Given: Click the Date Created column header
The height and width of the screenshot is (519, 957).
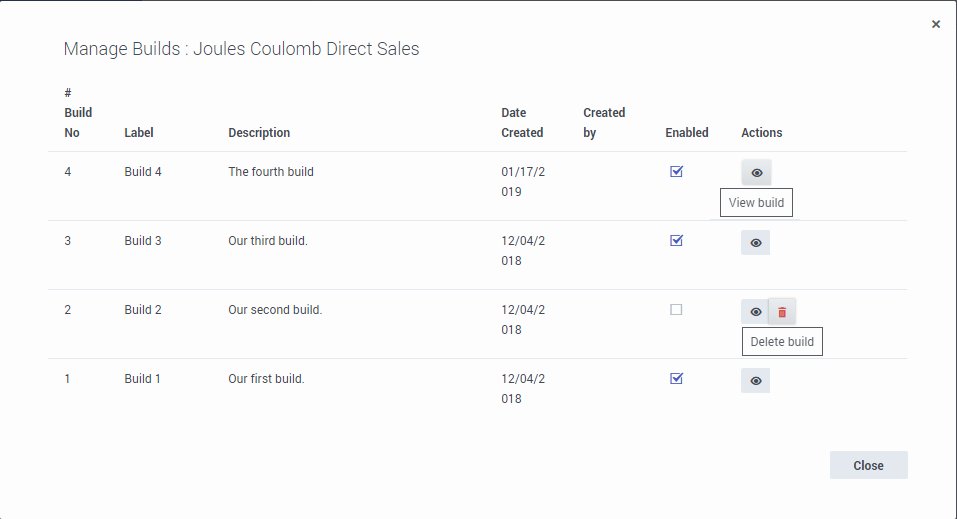Looking at the screenshot, I should coord(522,123).
